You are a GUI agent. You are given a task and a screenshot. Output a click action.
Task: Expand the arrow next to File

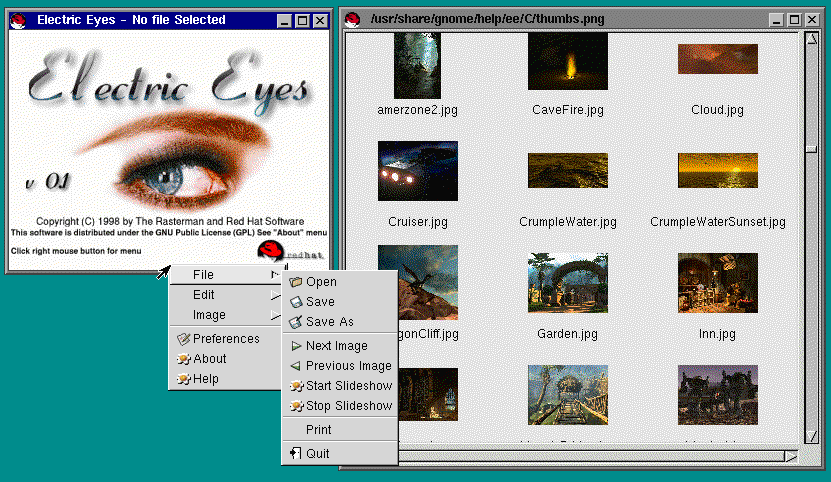pos(275,275)
